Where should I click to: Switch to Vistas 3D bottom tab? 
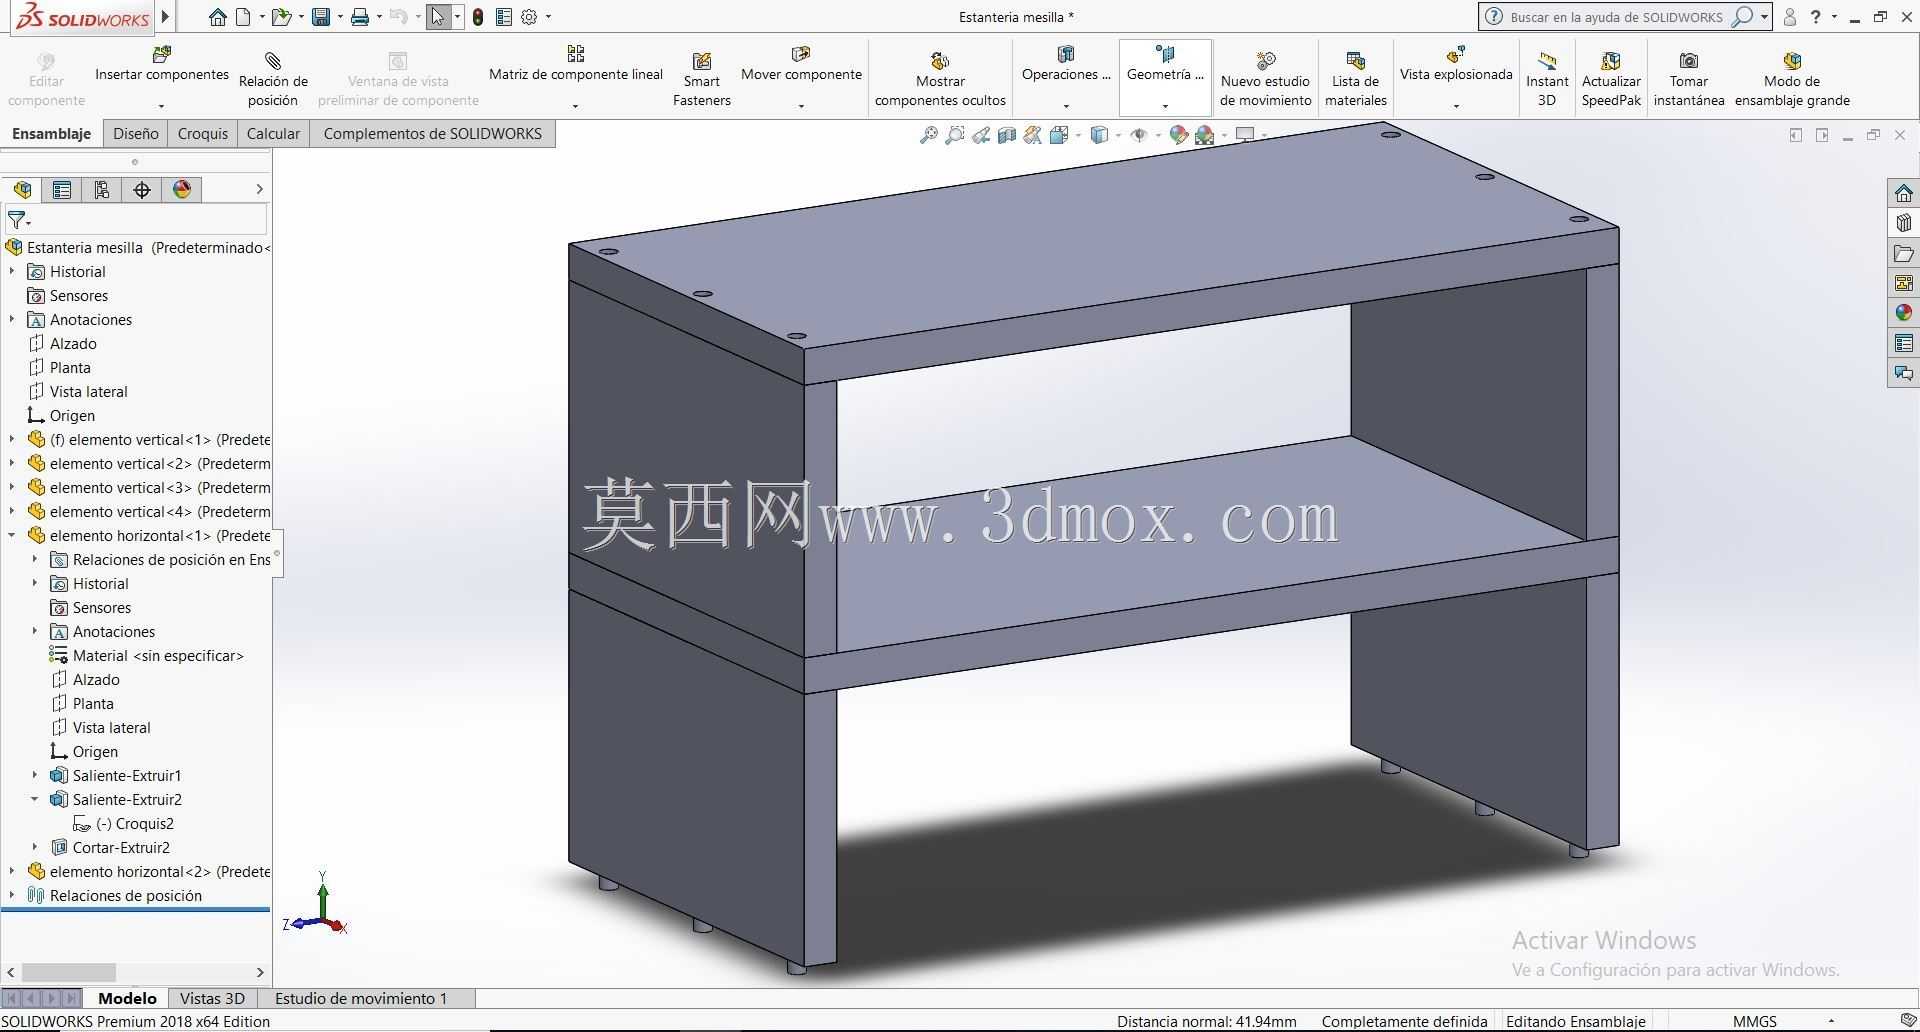[x=212, y=998]
